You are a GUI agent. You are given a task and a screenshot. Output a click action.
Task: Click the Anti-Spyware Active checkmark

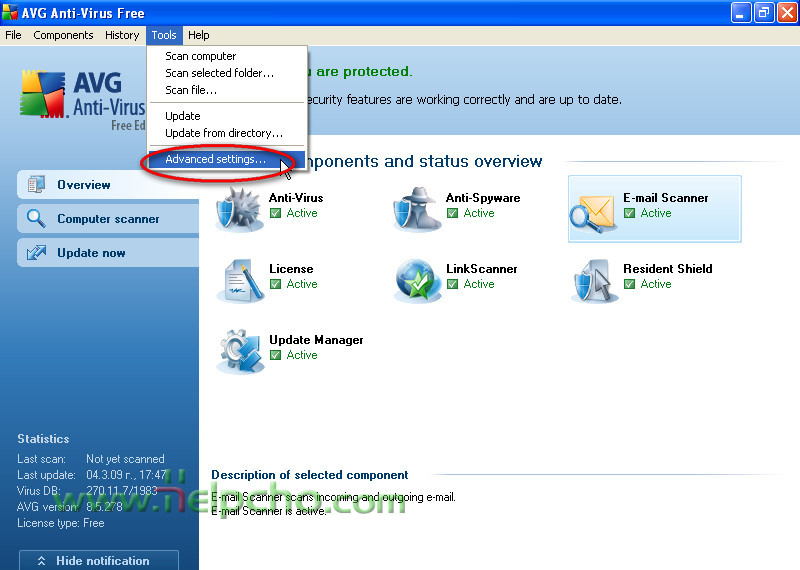pyautogui.click(x=453, y=213)
